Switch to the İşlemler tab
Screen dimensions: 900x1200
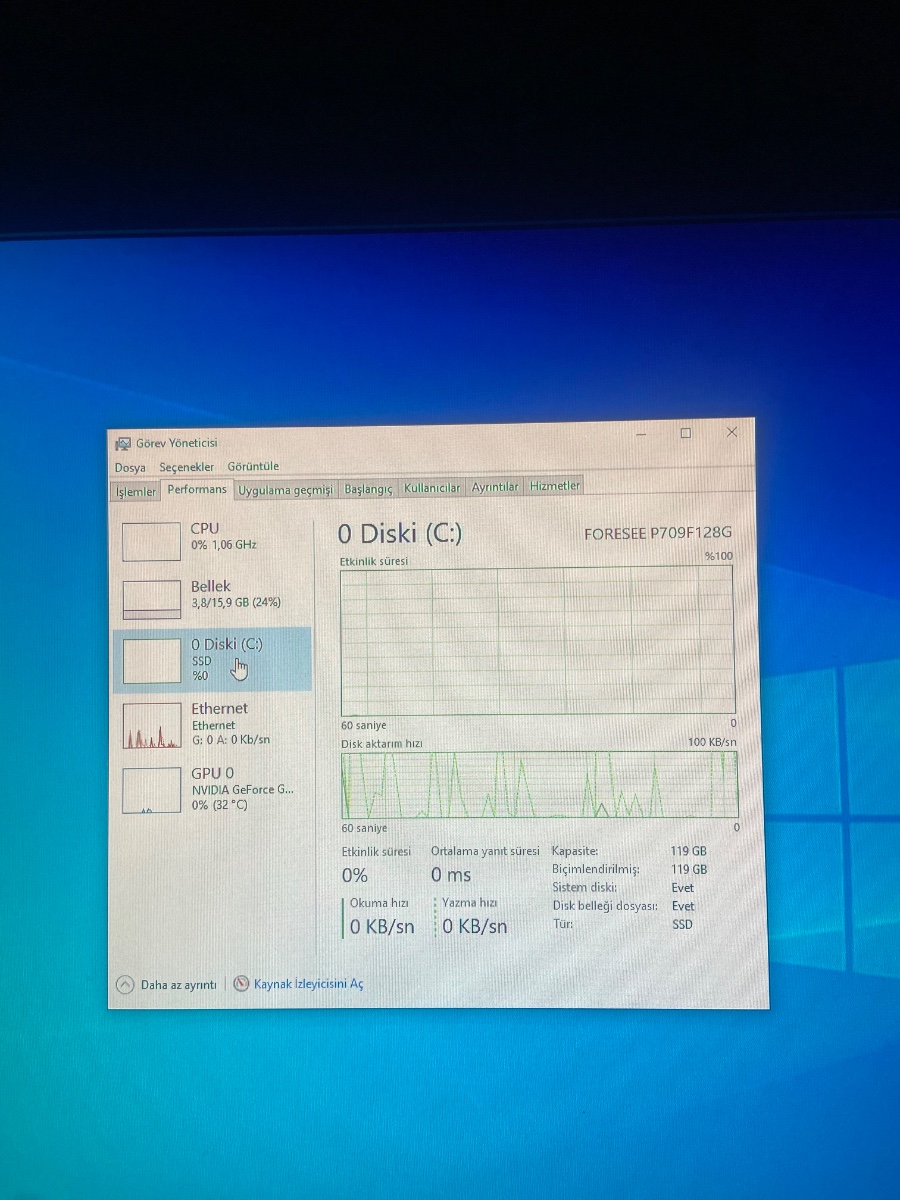pos(136,491)
